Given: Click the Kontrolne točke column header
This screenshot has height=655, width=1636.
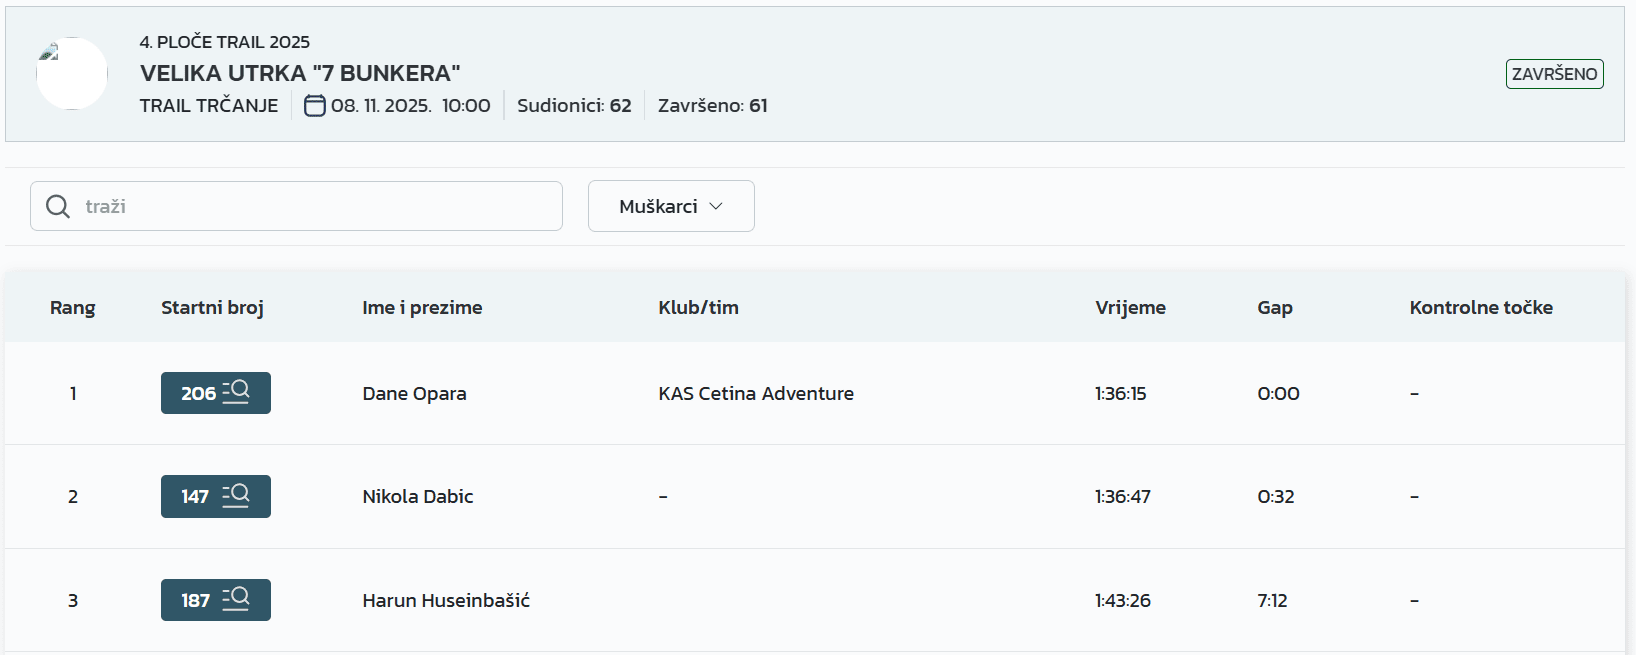Looking at the screenshot, I should 1481,307.
